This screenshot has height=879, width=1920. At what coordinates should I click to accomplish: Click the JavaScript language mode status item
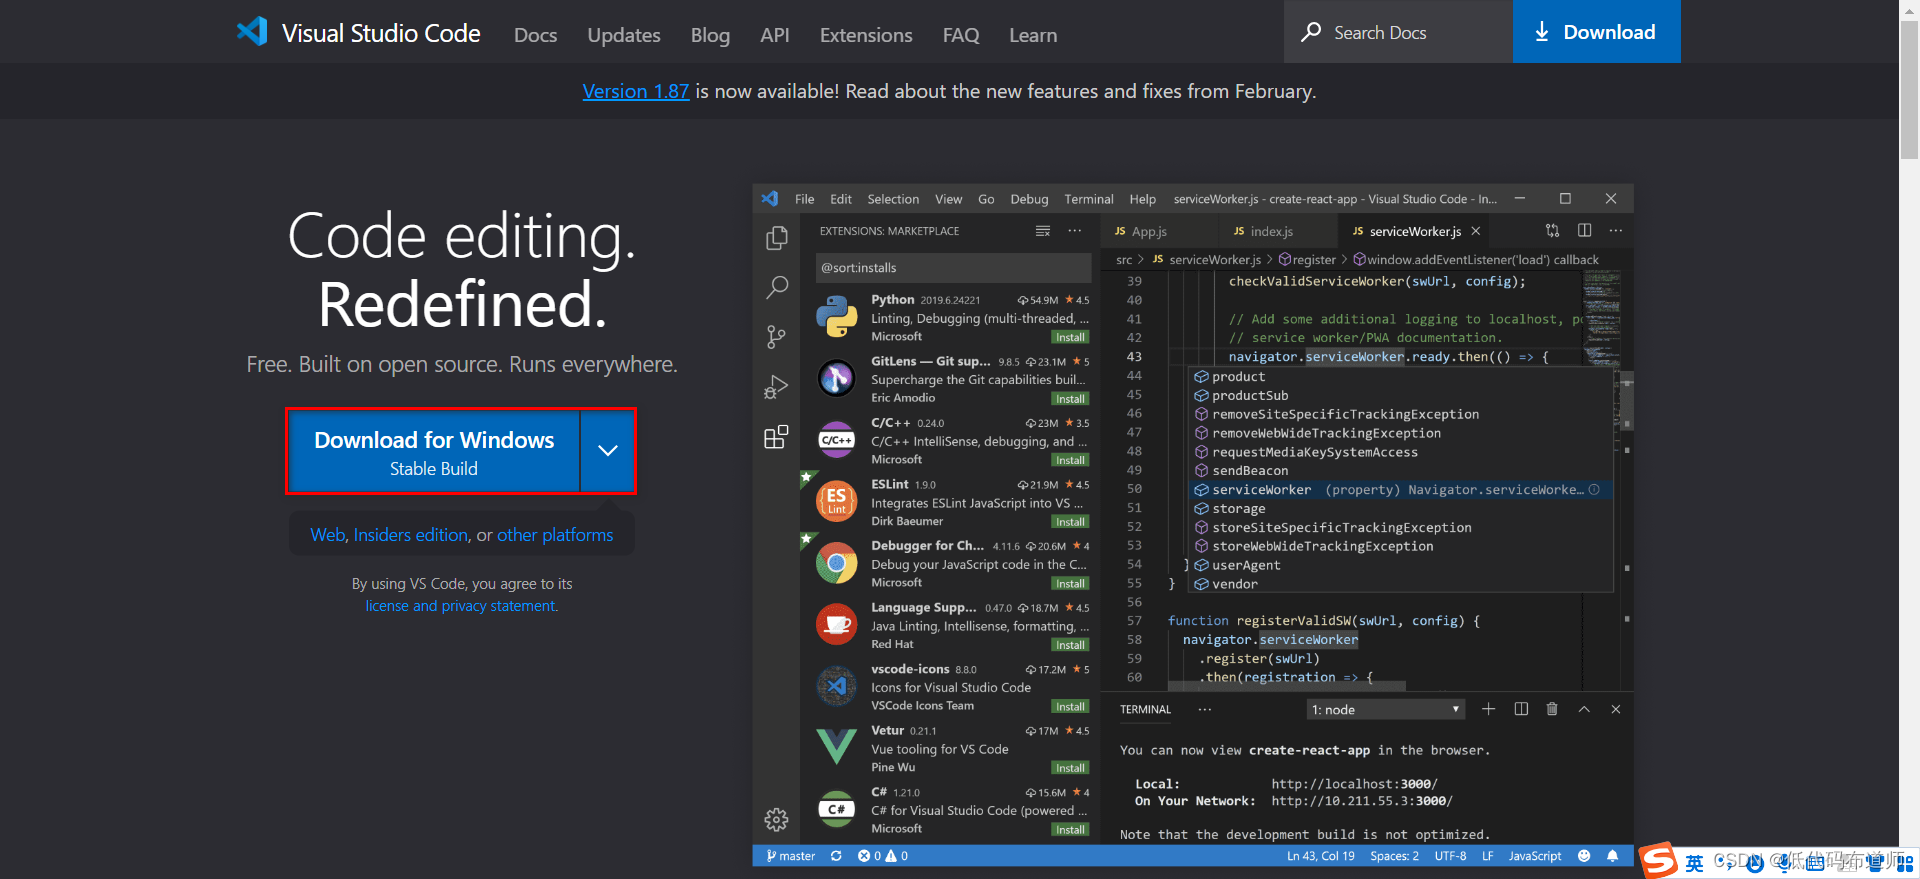tap(1535, 856)
